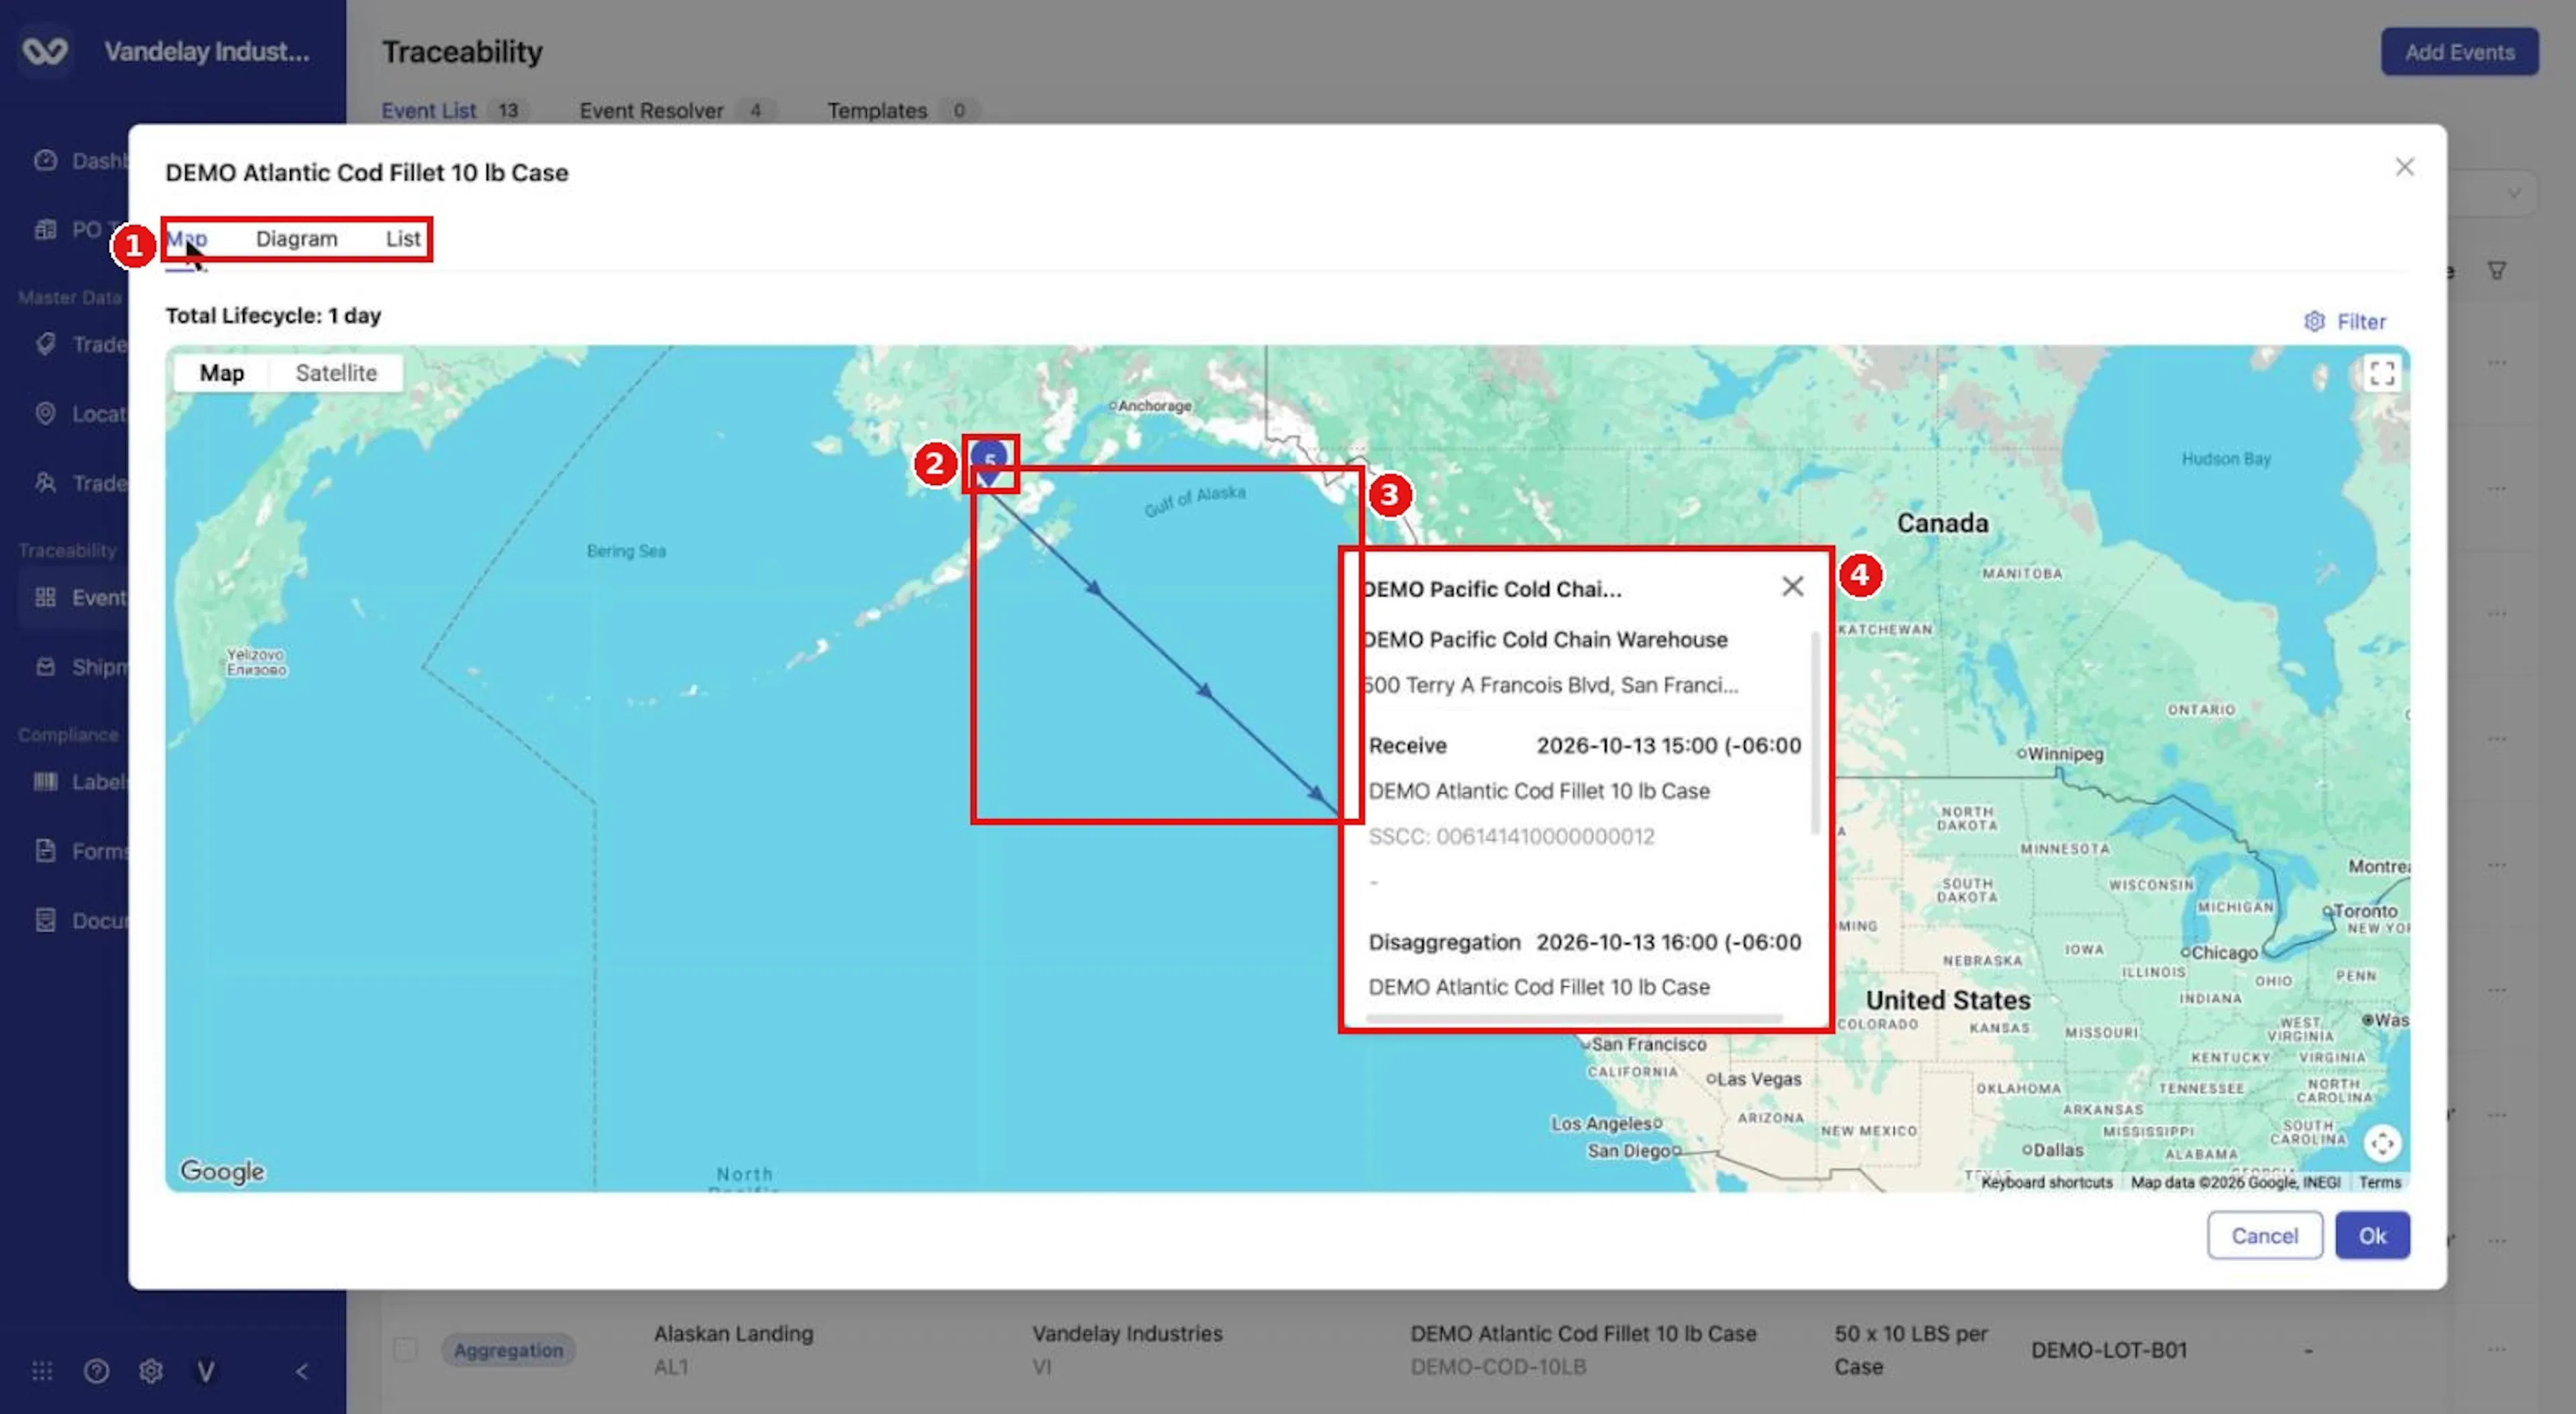Open the Shipments sidebar icon

click(x=45, y=666)
